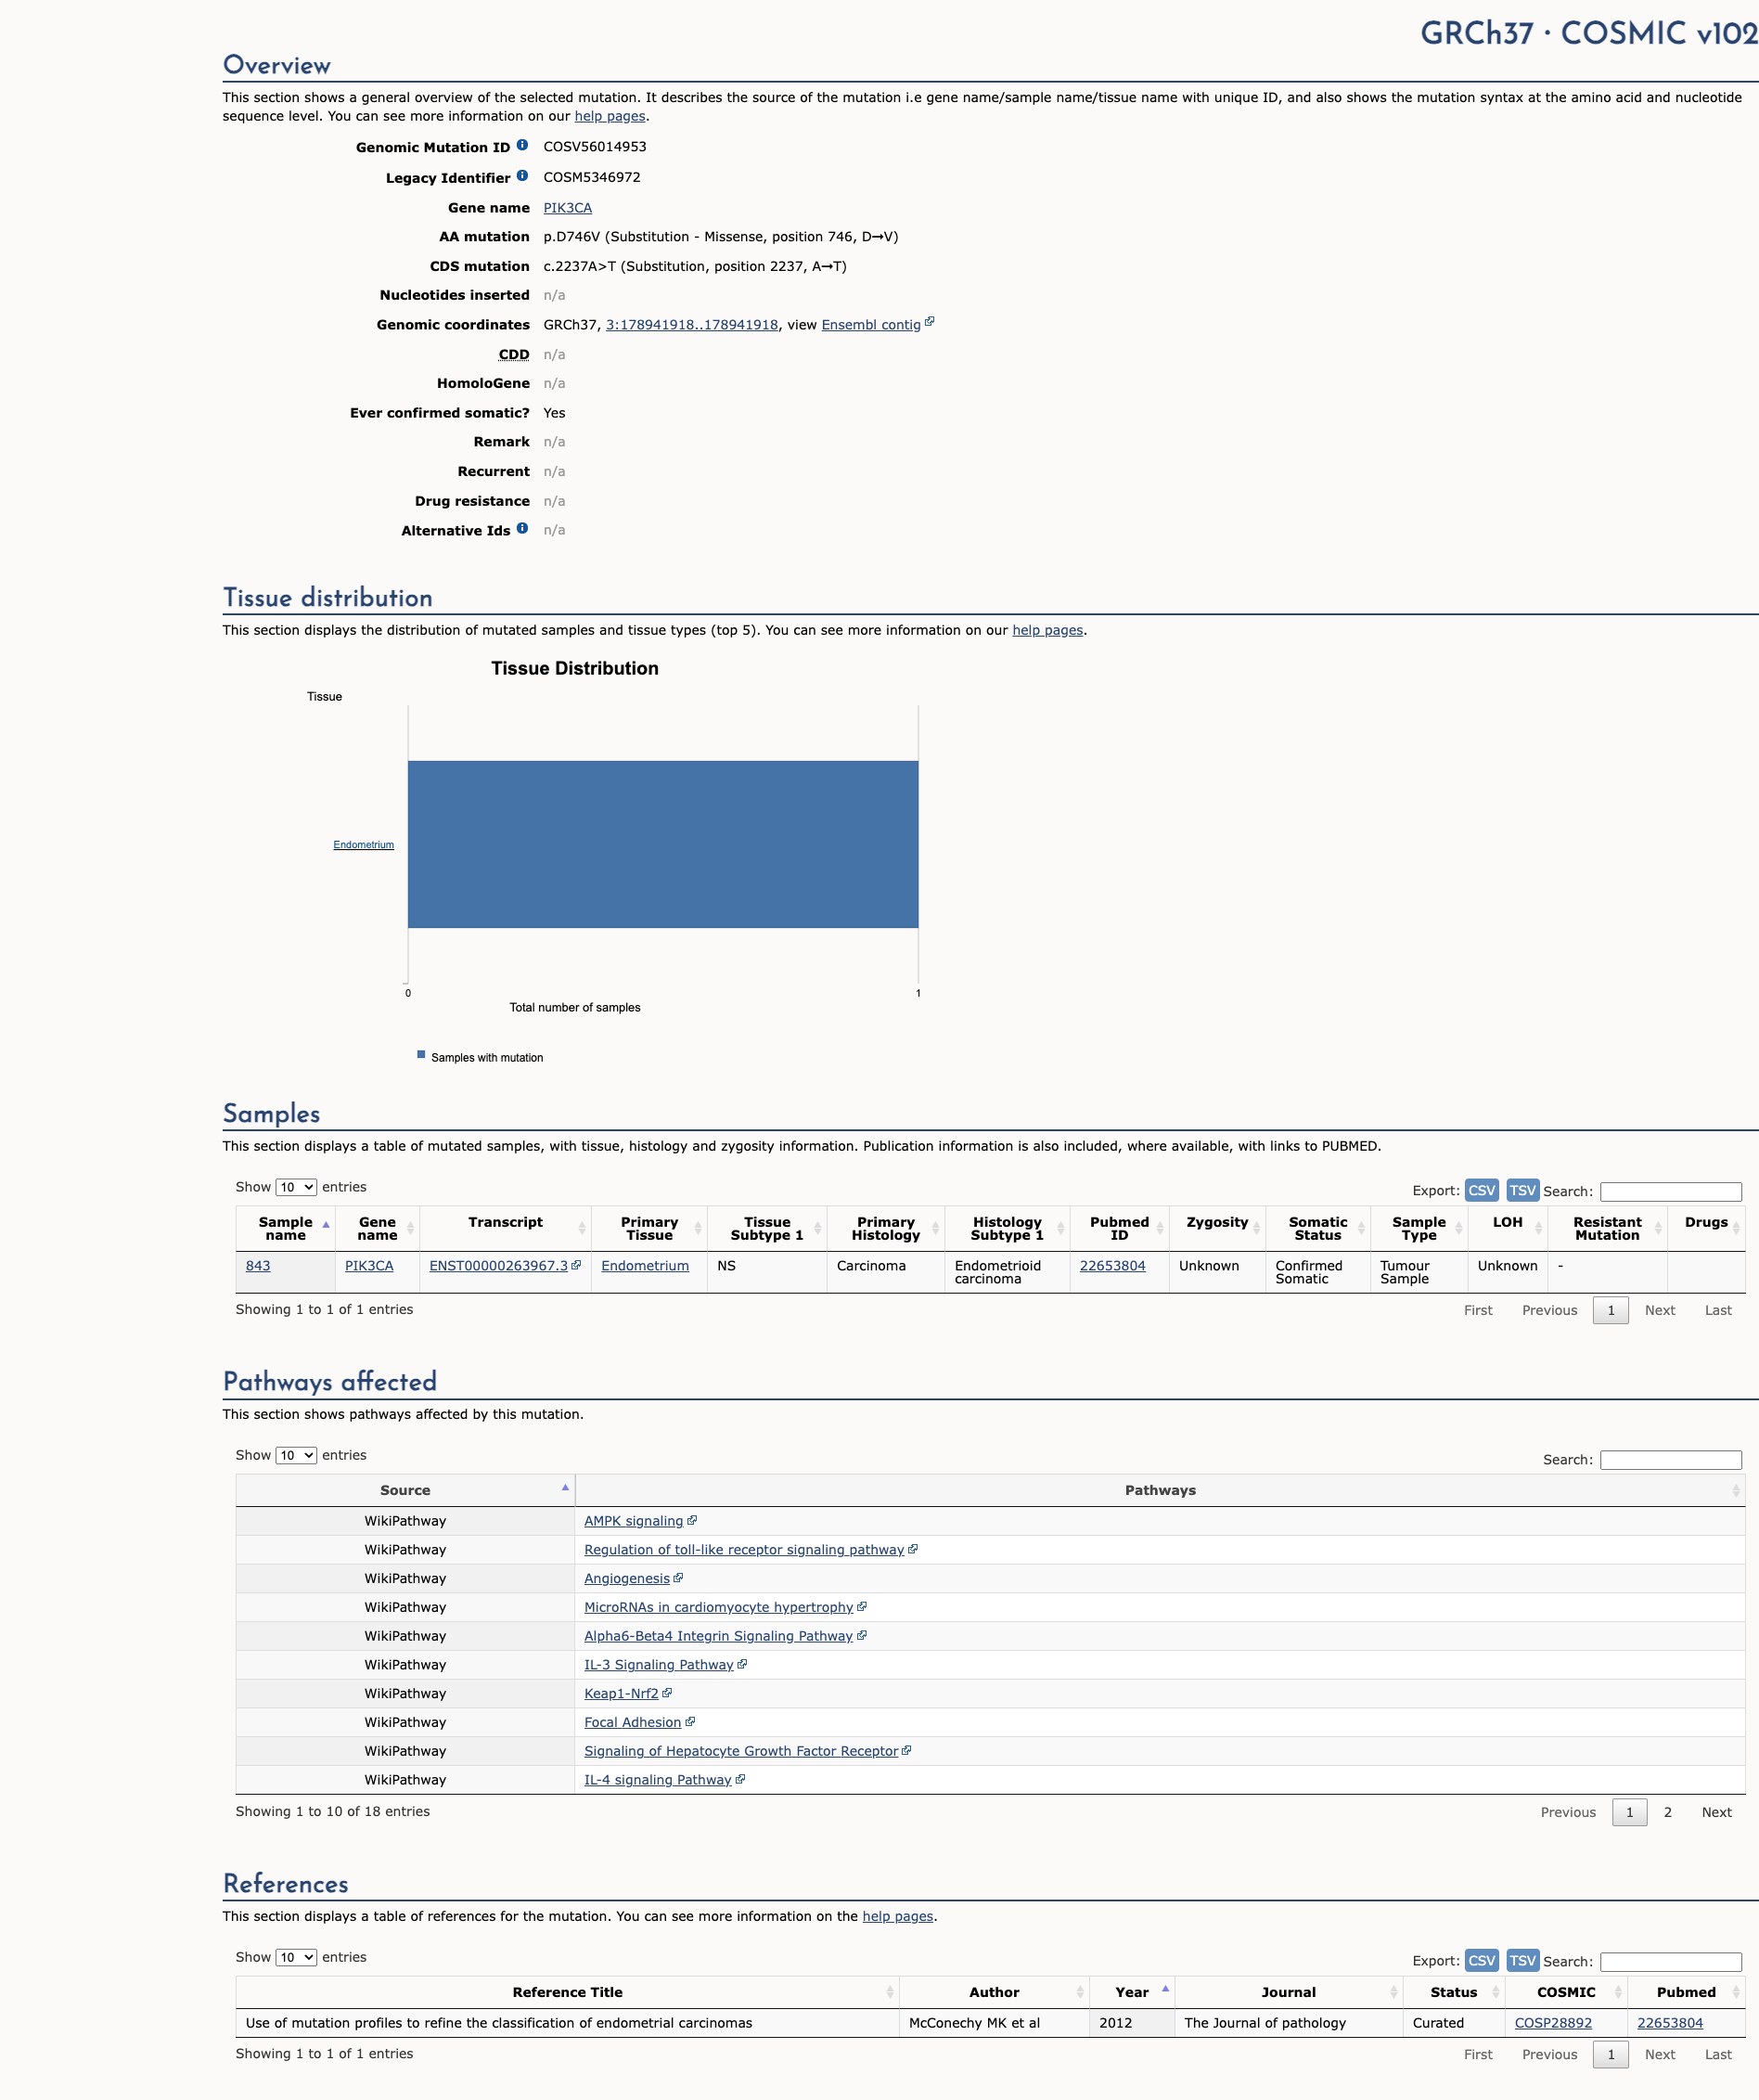Viewport: 1759px width, 2100px height.
Task: Click sort arrows on Author column
Action: pyautogui.click(x=1080, y=1993)
